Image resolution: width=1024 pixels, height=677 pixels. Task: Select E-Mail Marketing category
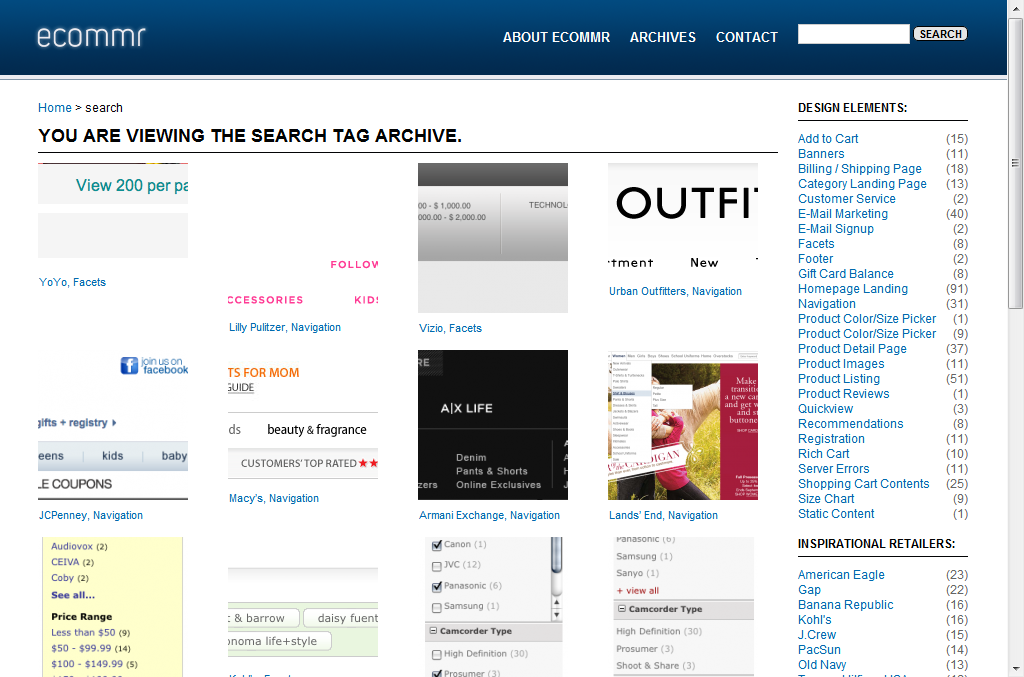tap(842, 213)
